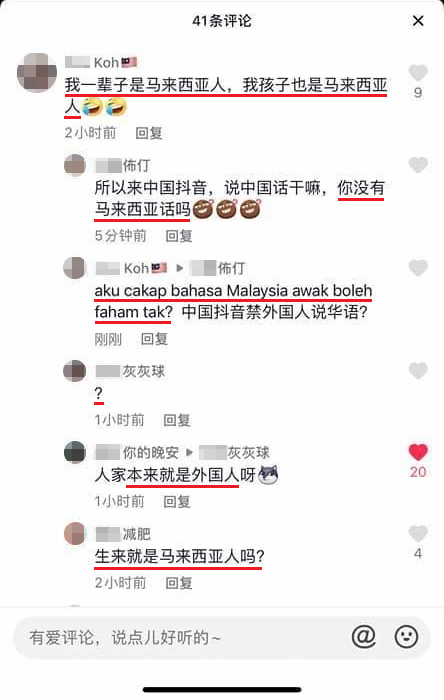Viewport: 444px width, 700px height.
Task: Close the 41条评论 comments panel
Action: pyautogui.click(x=418, y=21)
